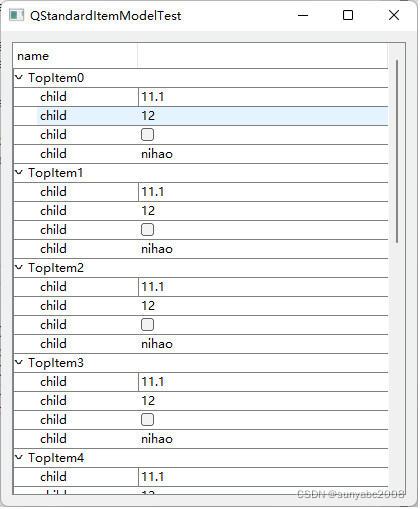Click the 12 value under TopItem3

(x=148, y=401)
